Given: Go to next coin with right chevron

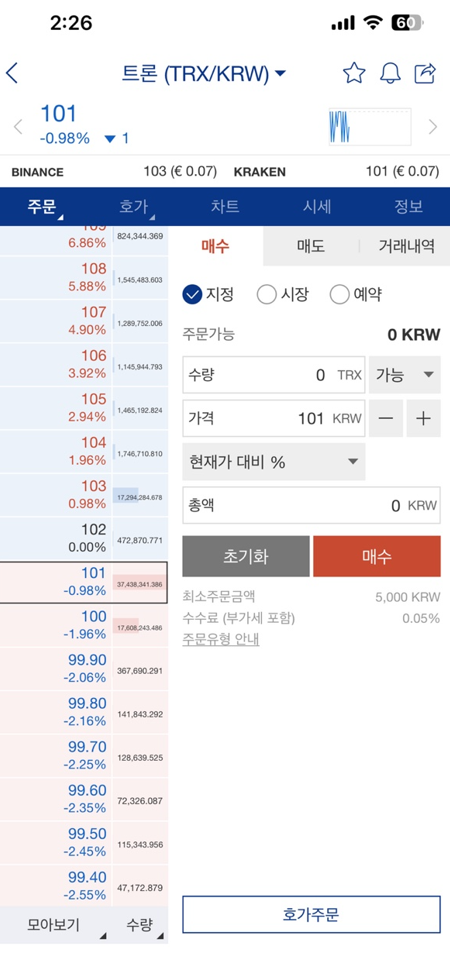Looking at the screenshot, I should (x=433, y=127).
